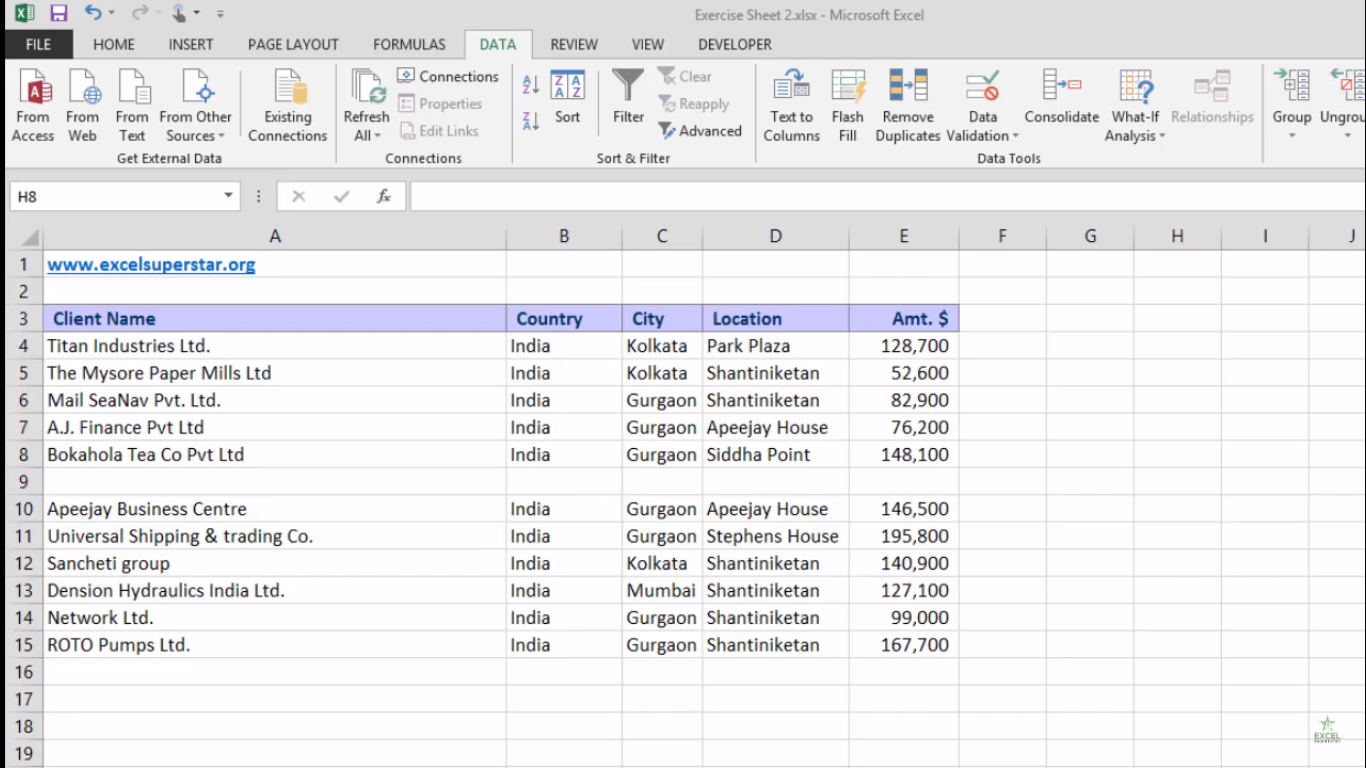Image resolution: width=1366 pixels, height=768 pixels.
Task: Sort A to Z ascending
Action: click(531, 86)
